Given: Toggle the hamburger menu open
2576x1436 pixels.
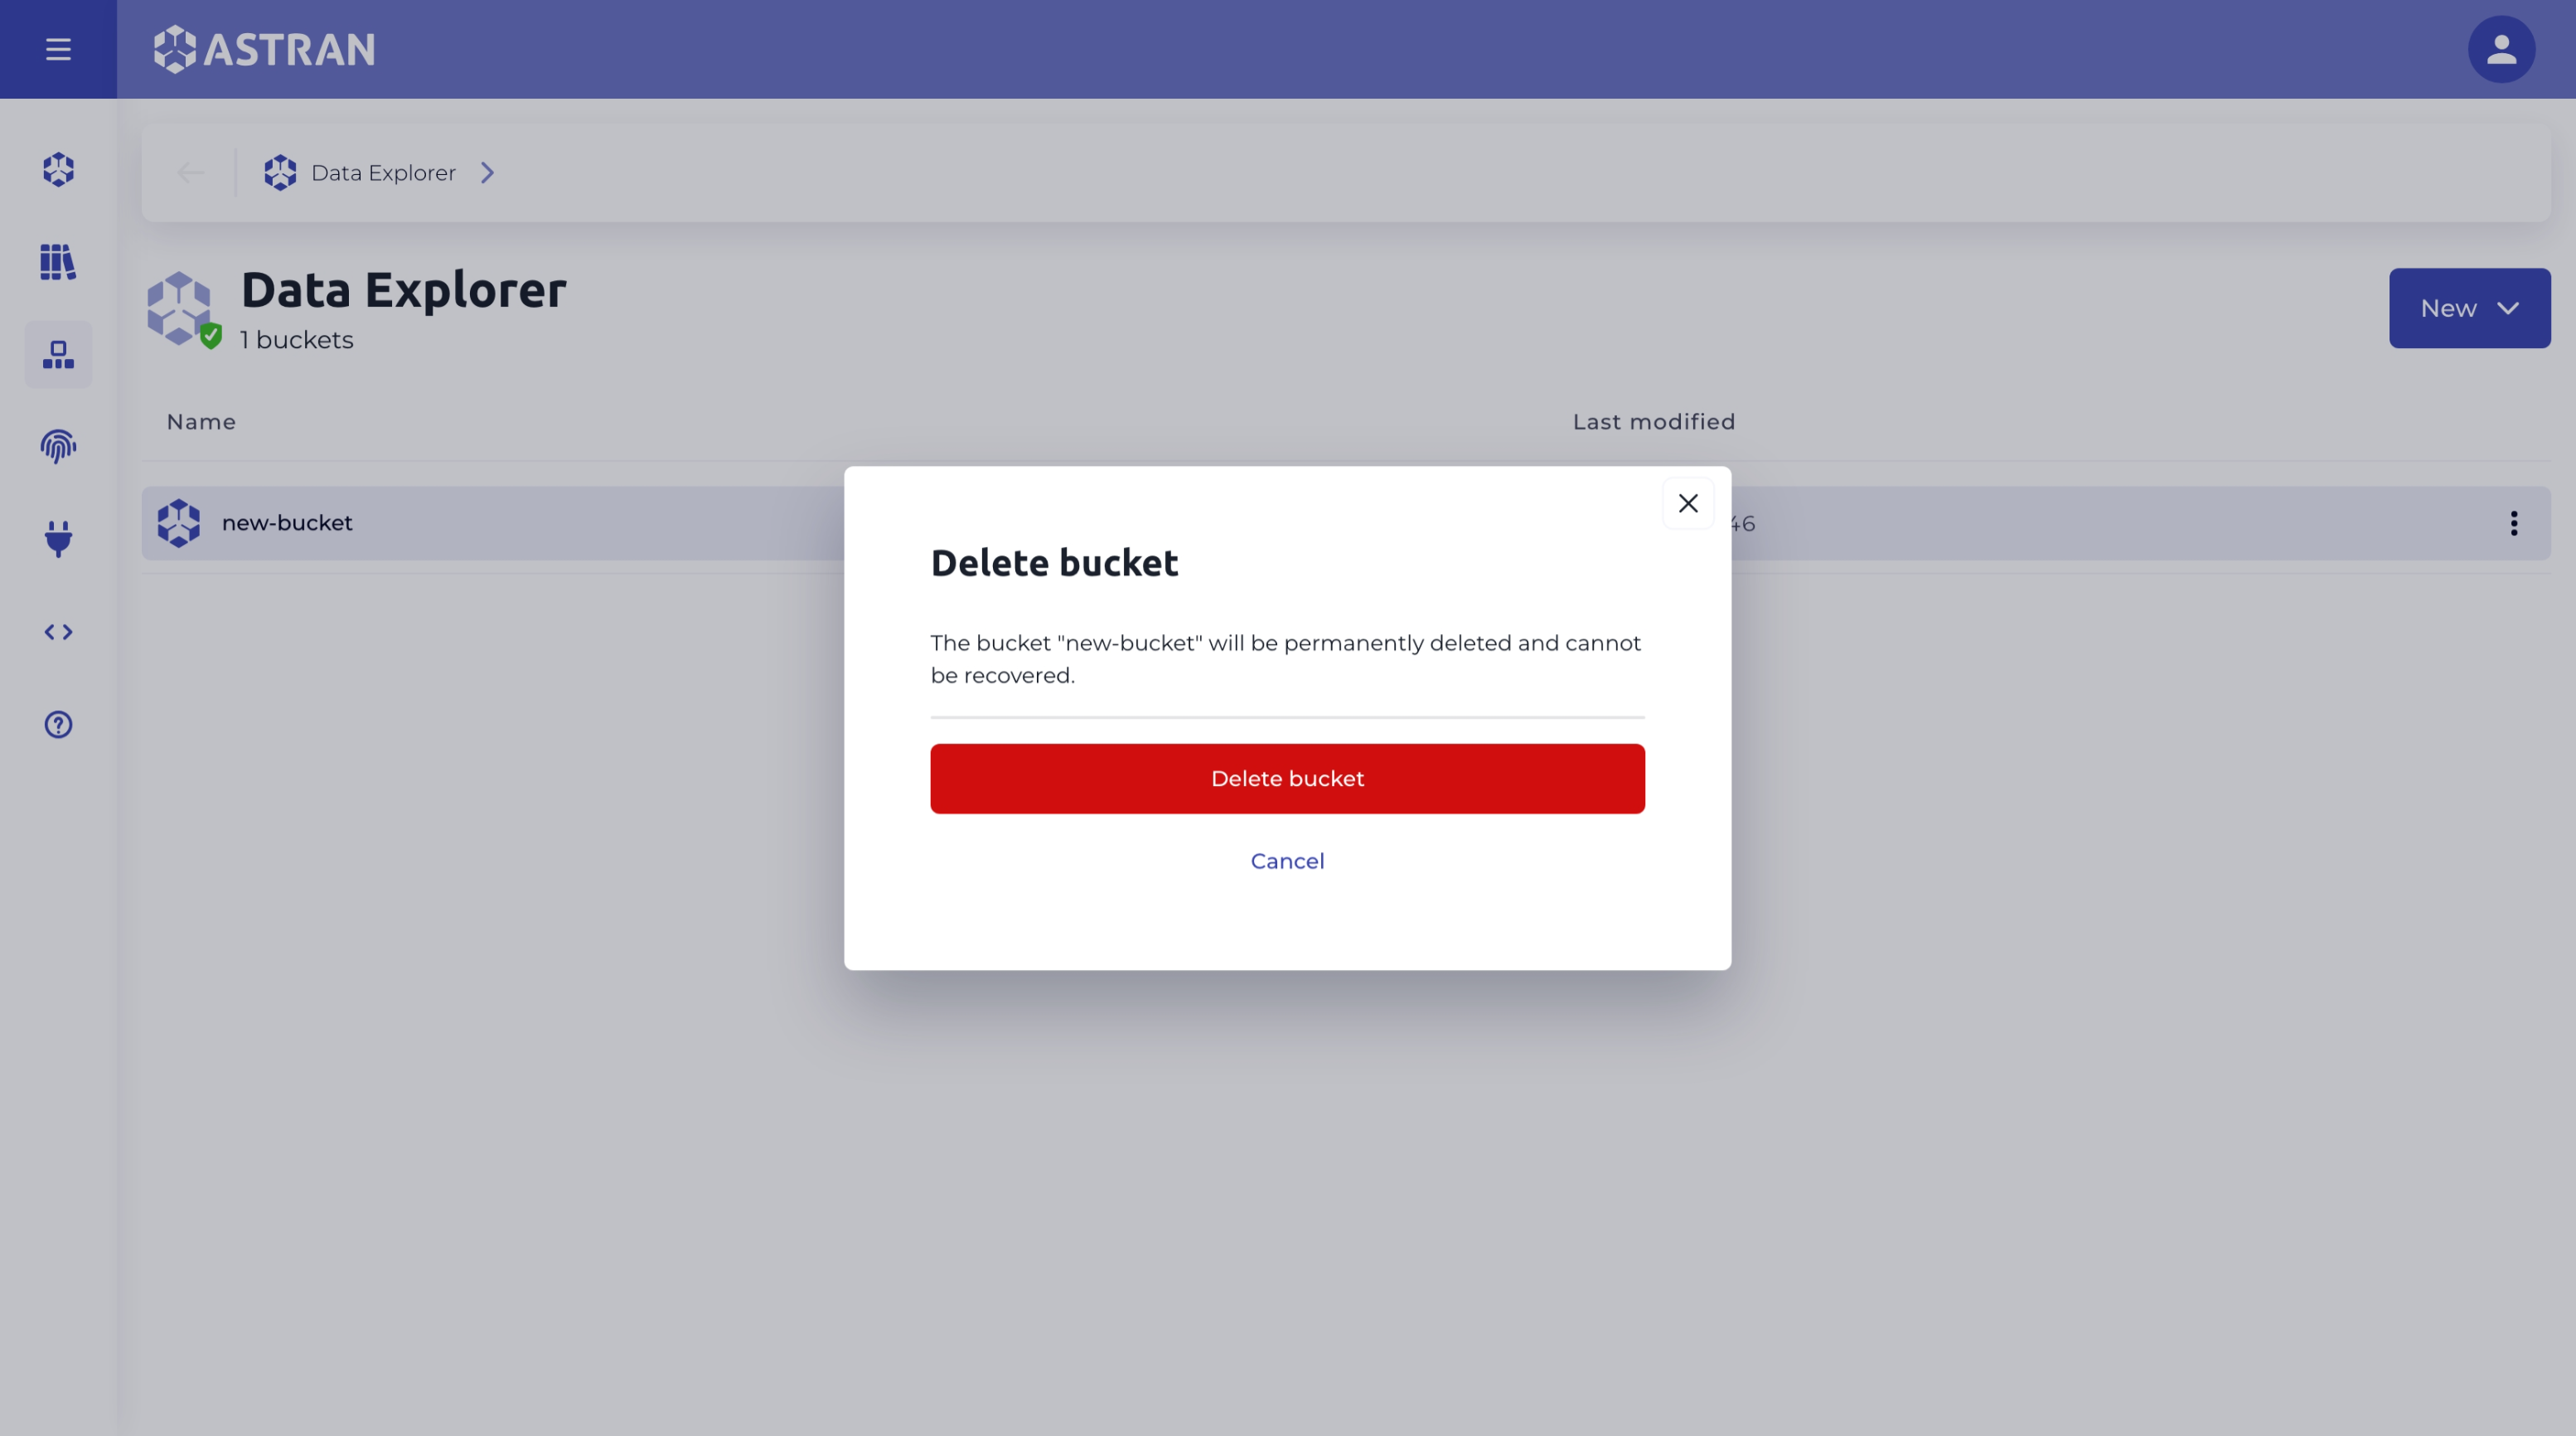Looking at the screenshot, I should pyautogui.click(x=58, y=48).
